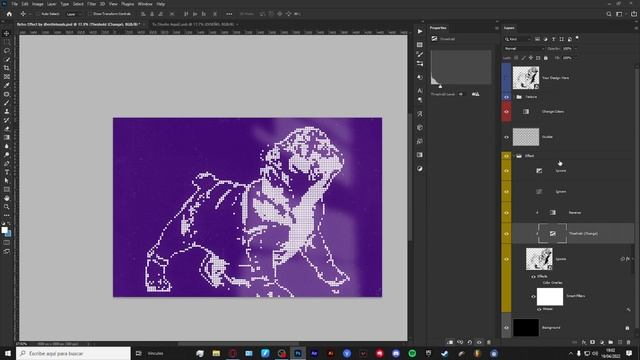Select the Clone Stamp tool
640x360 pixels.
[x=7, y=111]
